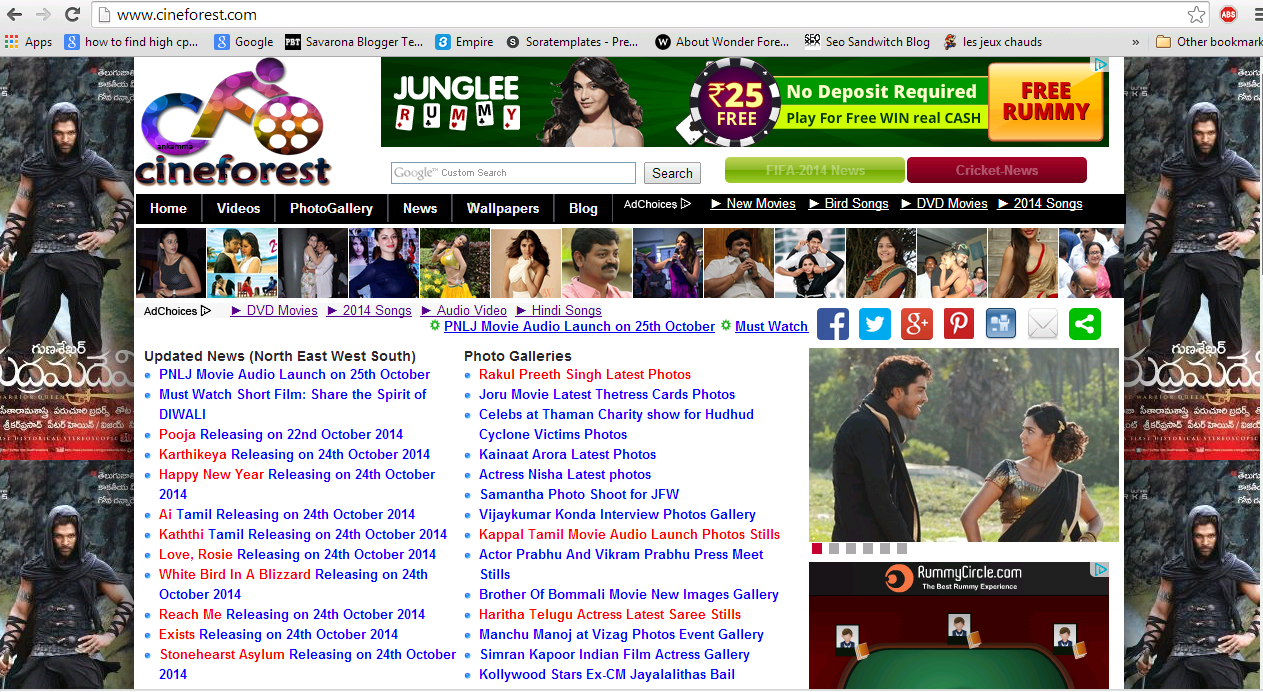This screenshot has height=692, width=1263.
Task: Reload the page with refresh icon
Action: tap(72, 15)
